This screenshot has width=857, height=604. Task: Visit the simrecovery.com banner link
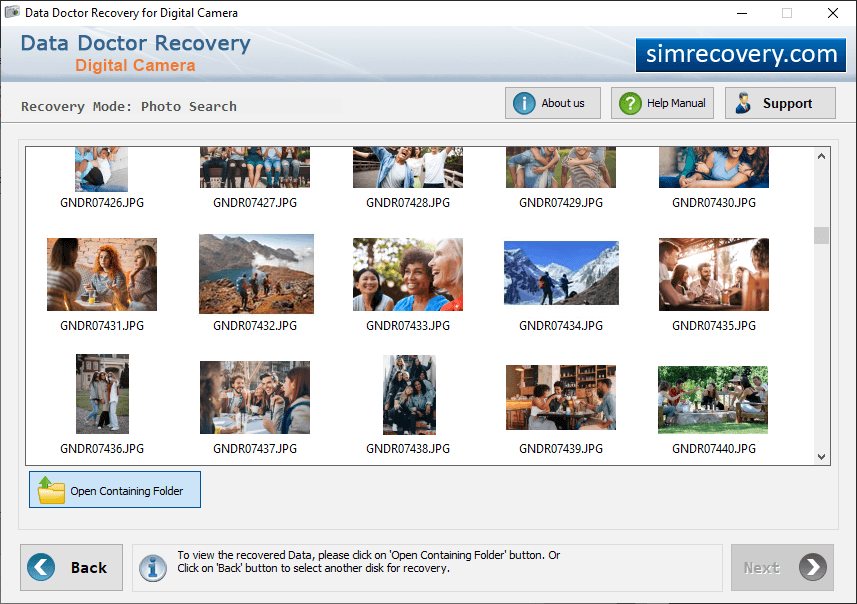[741, 55]
